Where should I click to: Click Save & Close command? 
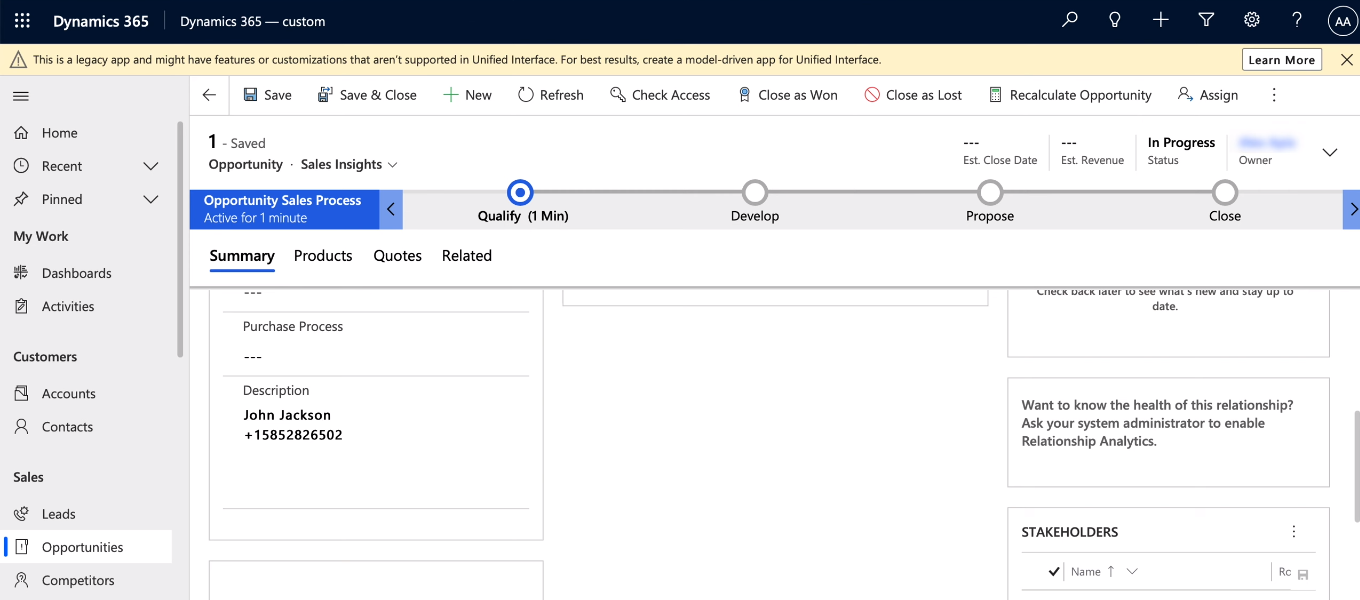pyautogui.click(x=367, y=95)
